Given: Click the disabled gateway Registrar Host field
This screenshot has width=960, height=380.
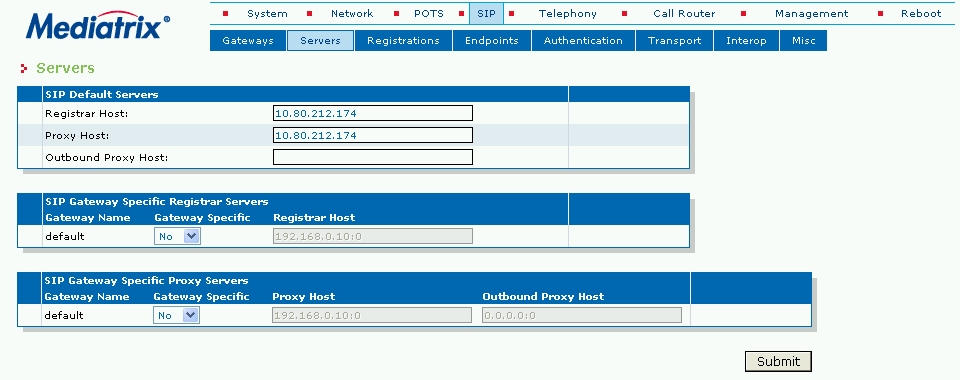Looking at the screenshot, I should tap(373, 236).
